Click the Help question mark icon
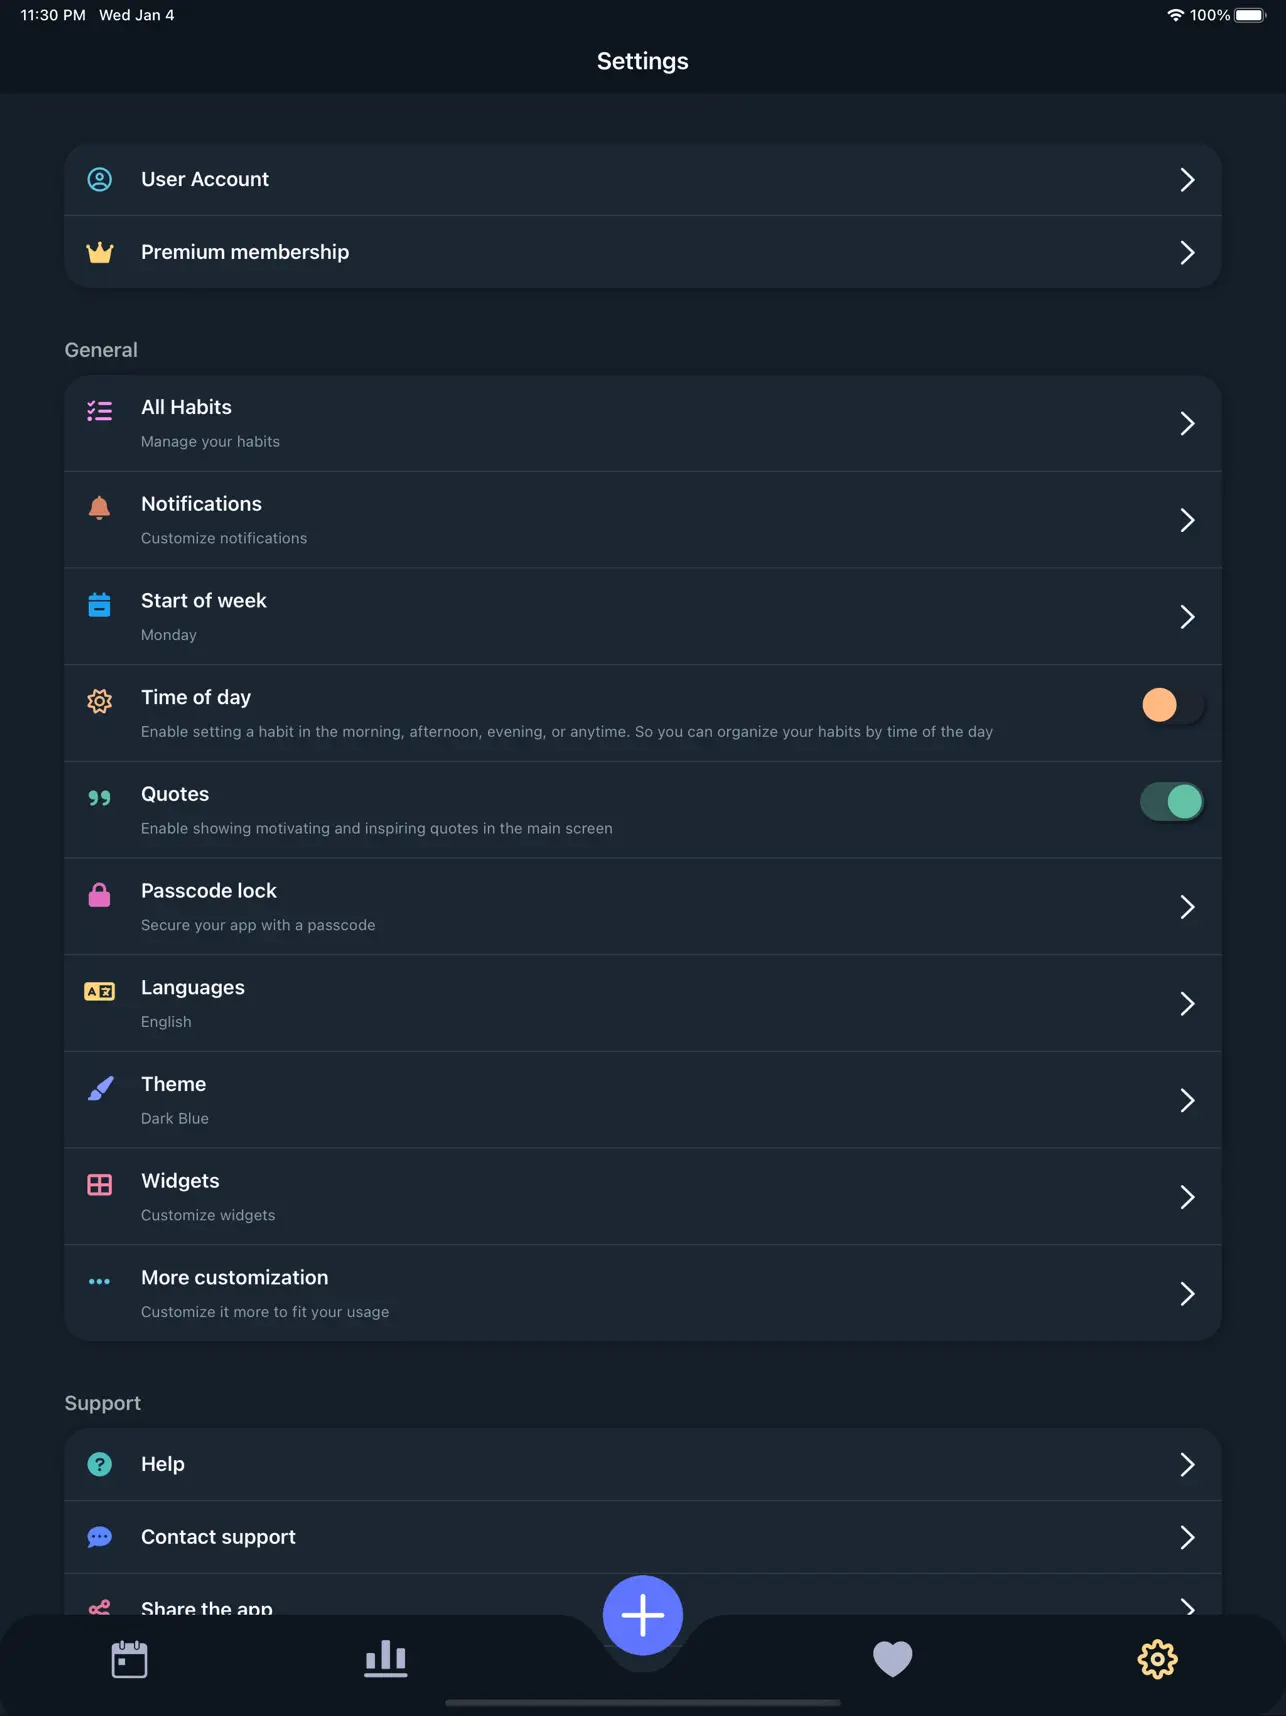The image size is (1286, 1716). click(100, 1464)
